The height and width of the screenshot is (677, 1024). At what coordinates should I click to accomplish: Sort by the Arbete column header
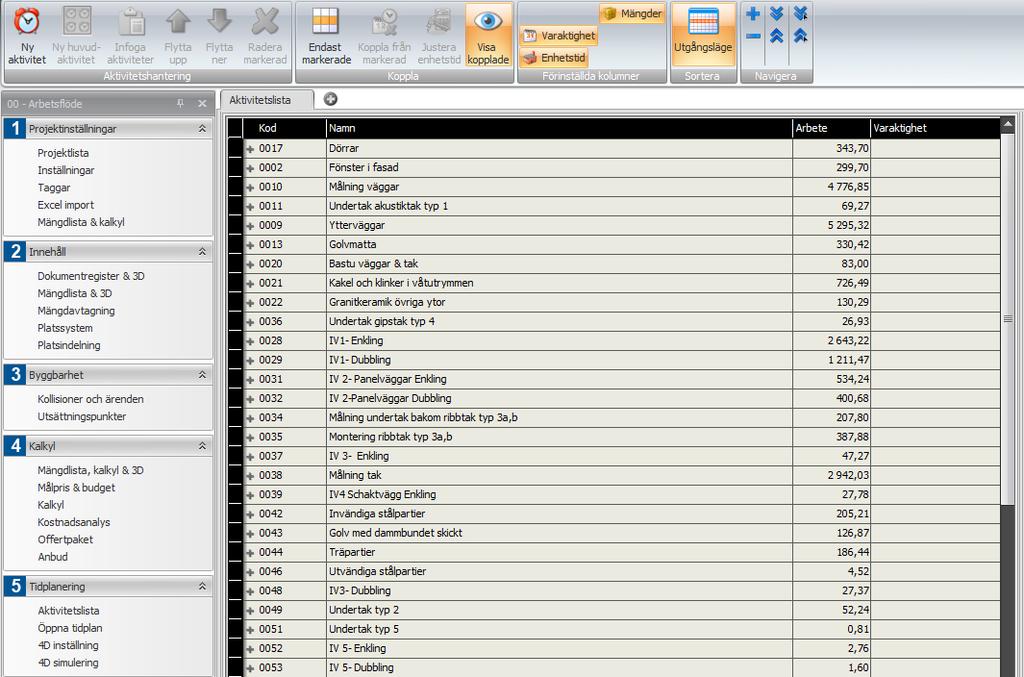click(x=831, y=128)
